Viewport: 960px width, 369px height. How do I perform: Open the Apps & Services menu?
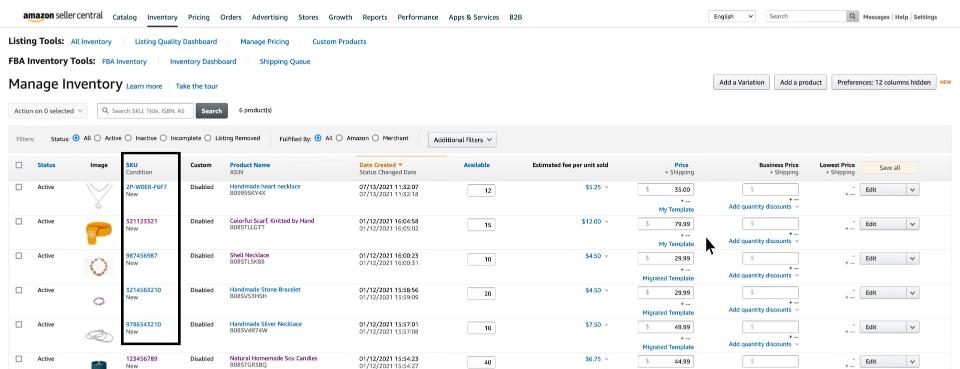click(x=474, y=18)
